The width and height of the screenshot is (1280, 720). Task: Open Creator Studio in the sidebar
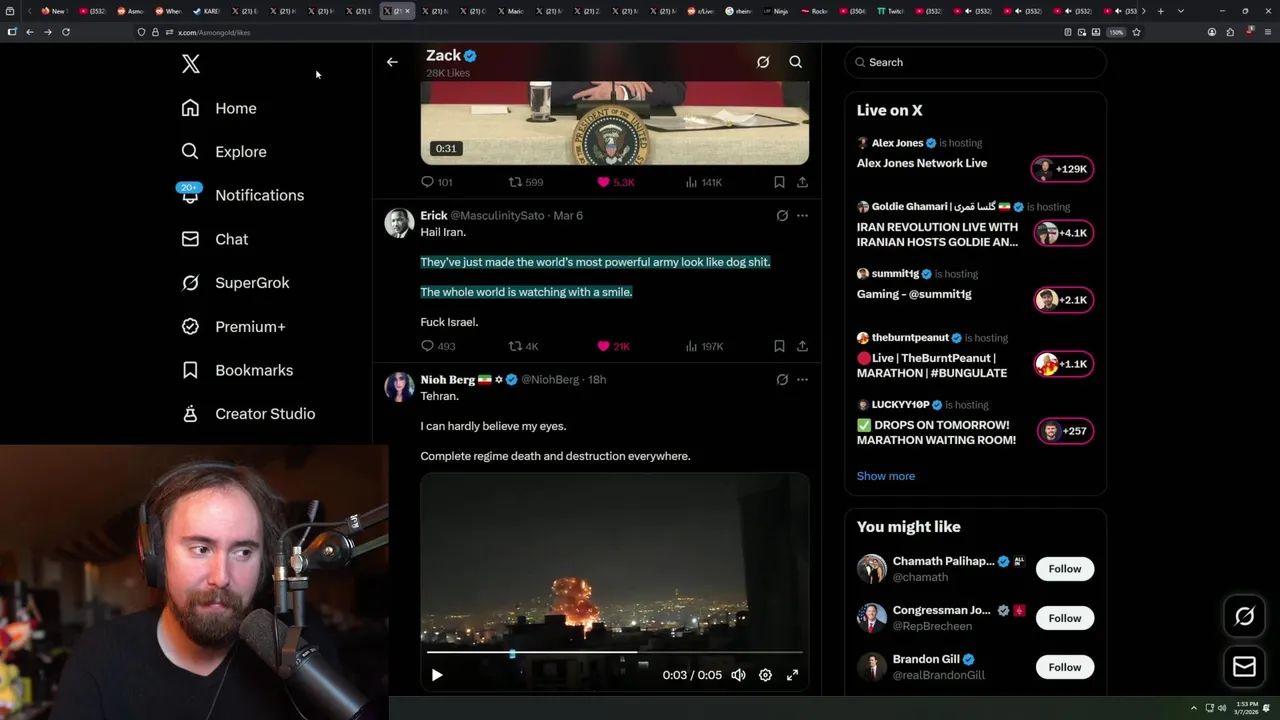tap(248, 414)
